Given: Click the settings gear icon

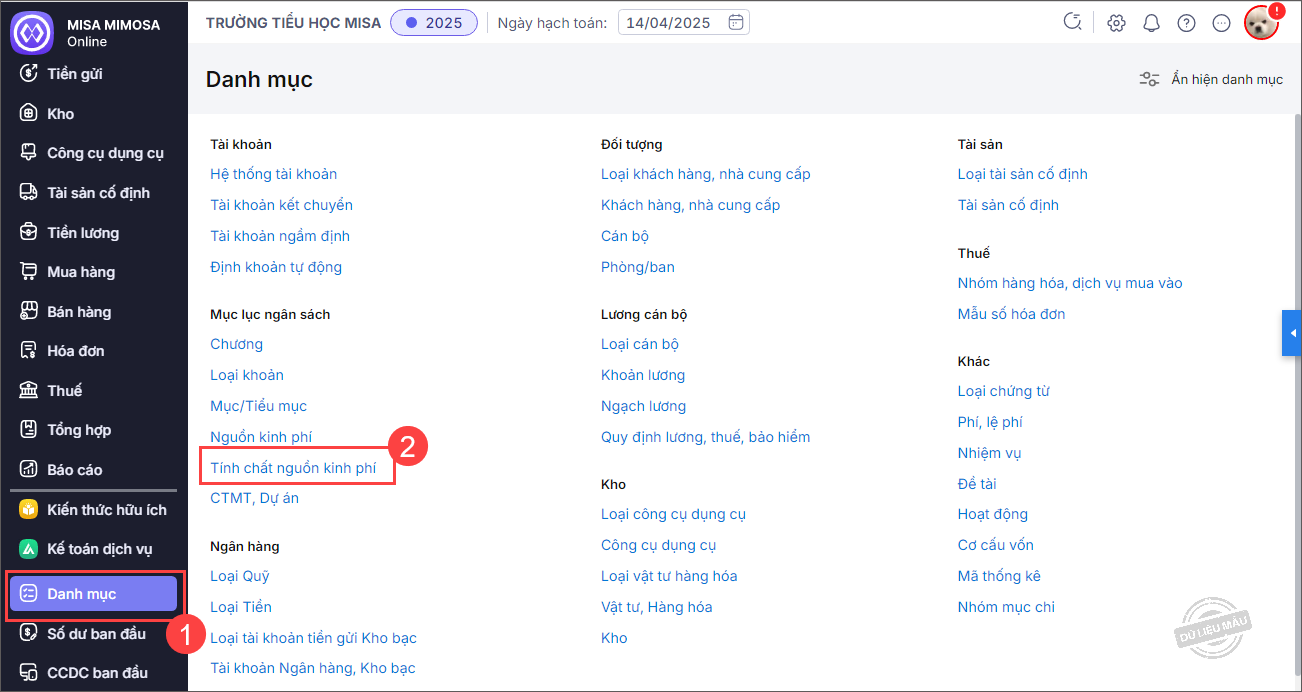Looking at the screenshot, I should (x=1117, y=23).
